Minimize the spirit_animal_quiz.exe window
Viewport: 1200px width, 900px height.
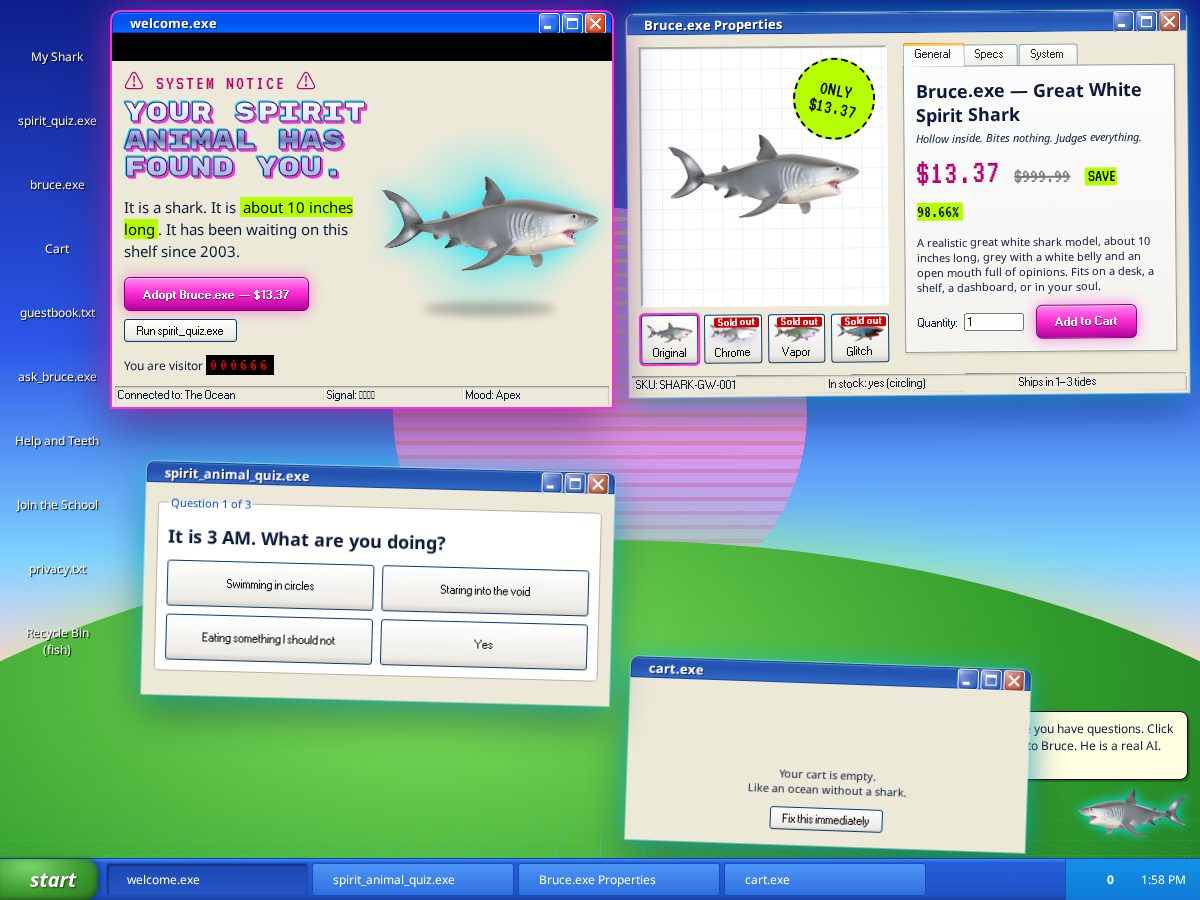(x=551, y=483)
